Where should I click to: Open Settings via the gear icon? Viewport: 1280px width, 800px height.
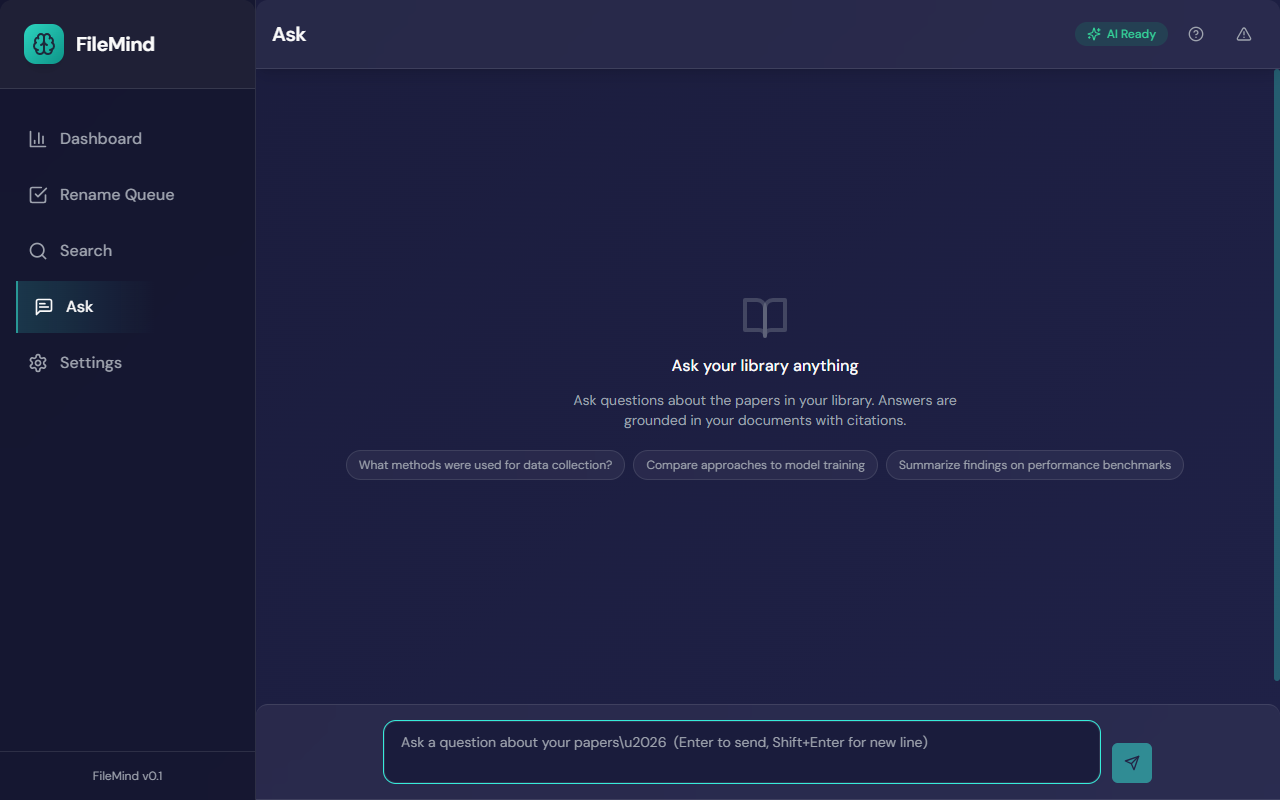tap(37, 362)
